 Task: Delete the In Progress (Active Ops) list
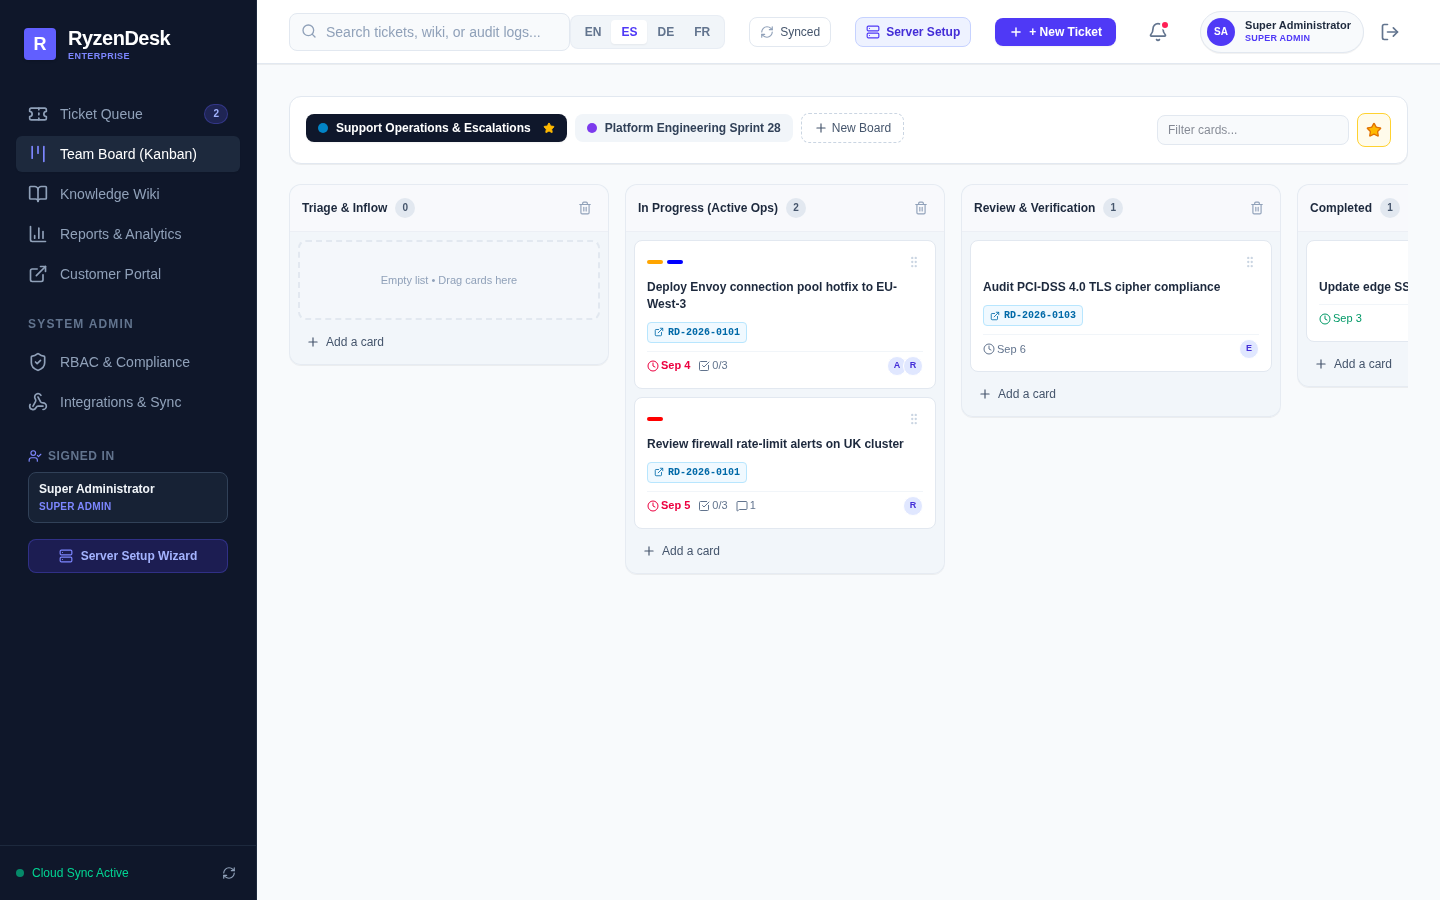pyautogui.click(x=921, y=208)
